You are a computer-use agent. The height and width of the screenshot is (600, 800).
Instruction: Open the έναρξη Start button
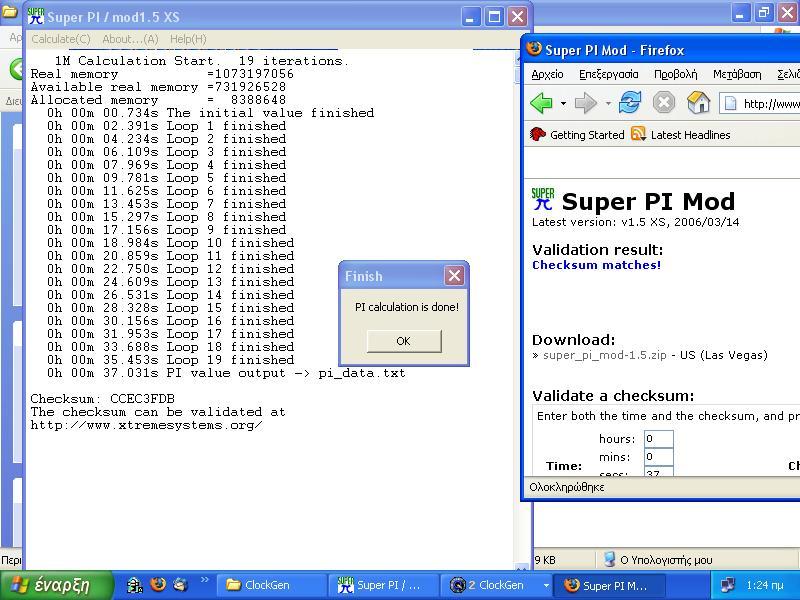(56, 585)
